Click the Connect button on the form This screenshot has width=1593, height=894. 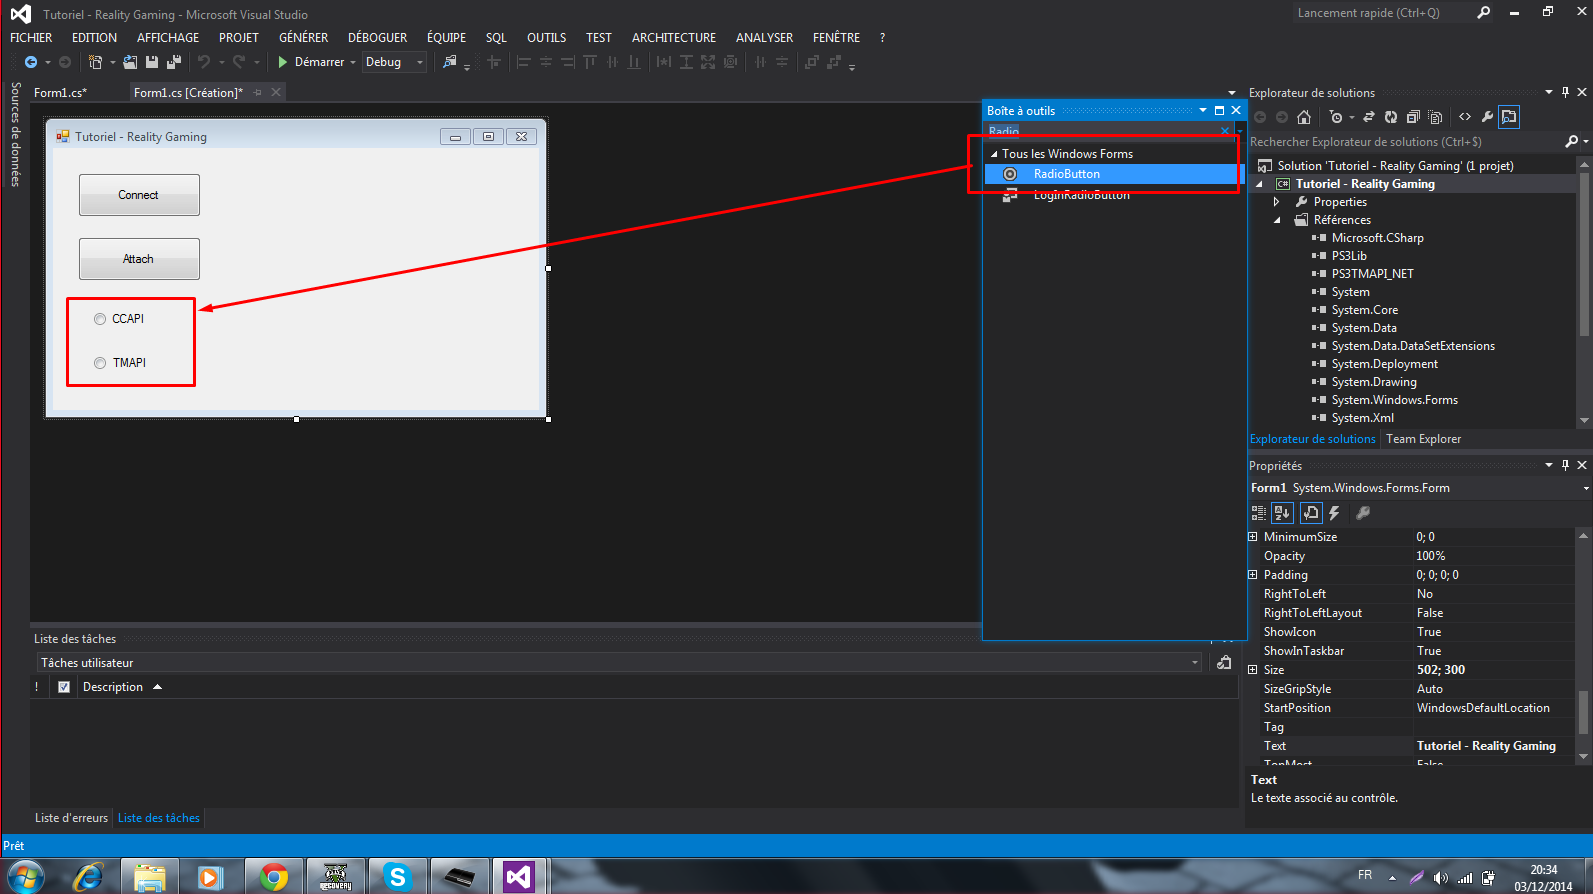[x=139, y=195]
